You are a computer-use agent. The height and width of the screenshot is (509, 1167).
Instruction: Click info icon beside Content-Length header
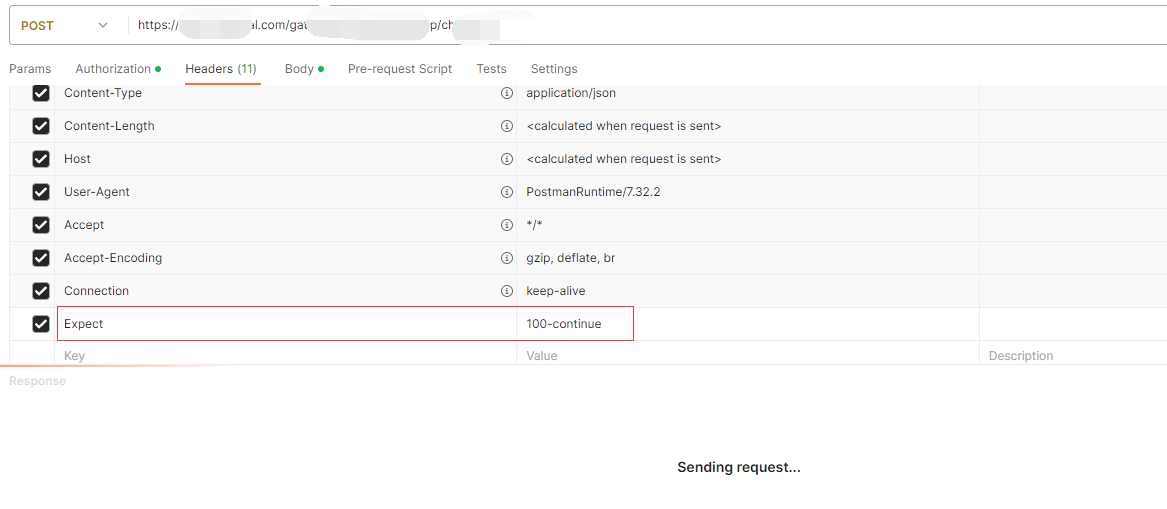tap(506, 126)
